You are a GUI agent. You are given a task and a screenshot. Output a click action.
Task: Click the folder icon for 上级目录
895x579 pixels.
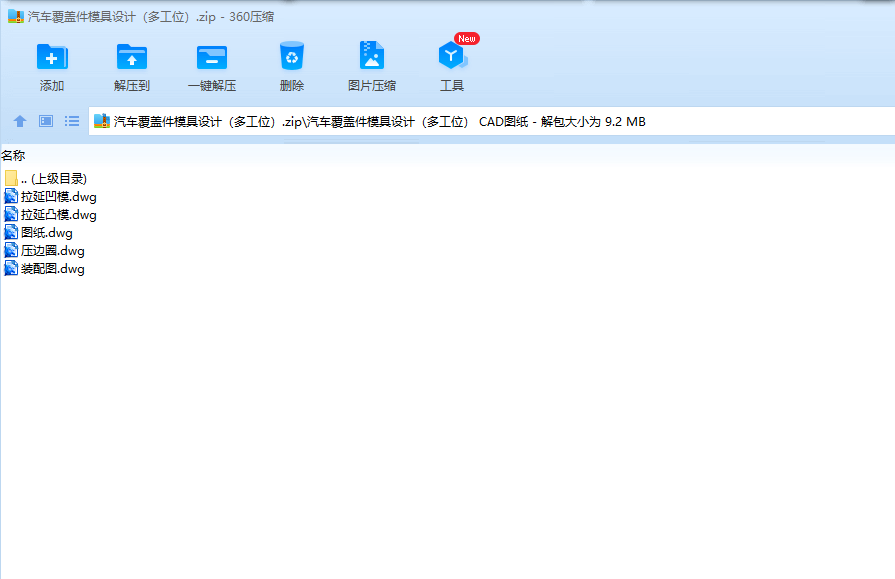click(x=11, y=178)
